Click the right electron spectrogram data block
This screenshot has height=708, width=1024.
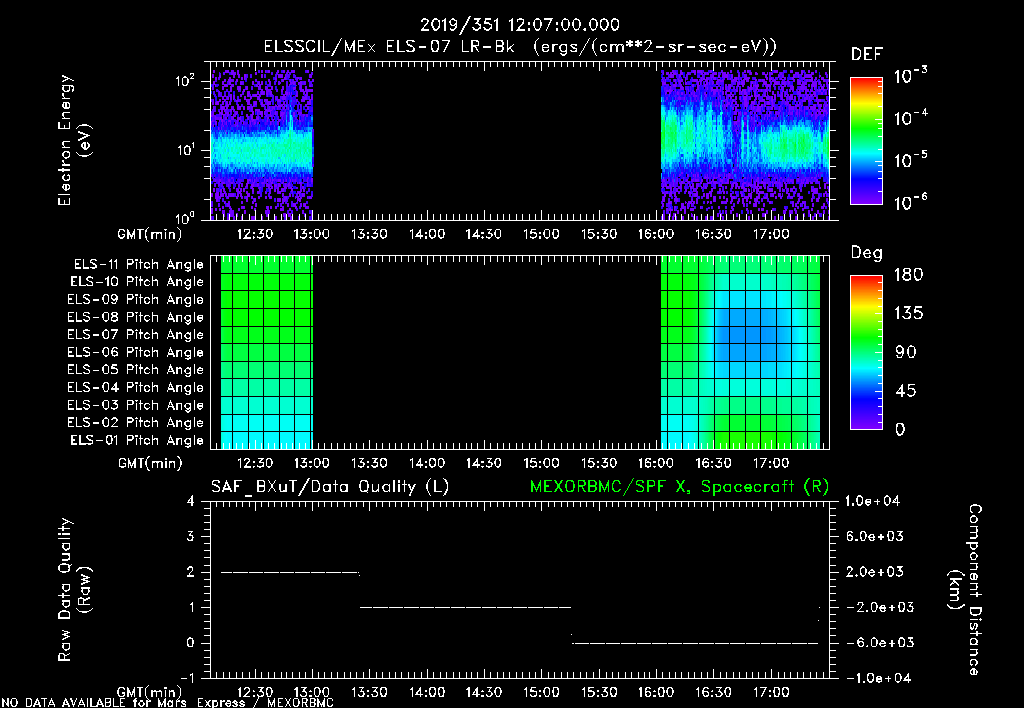click(x=745, y=144)
